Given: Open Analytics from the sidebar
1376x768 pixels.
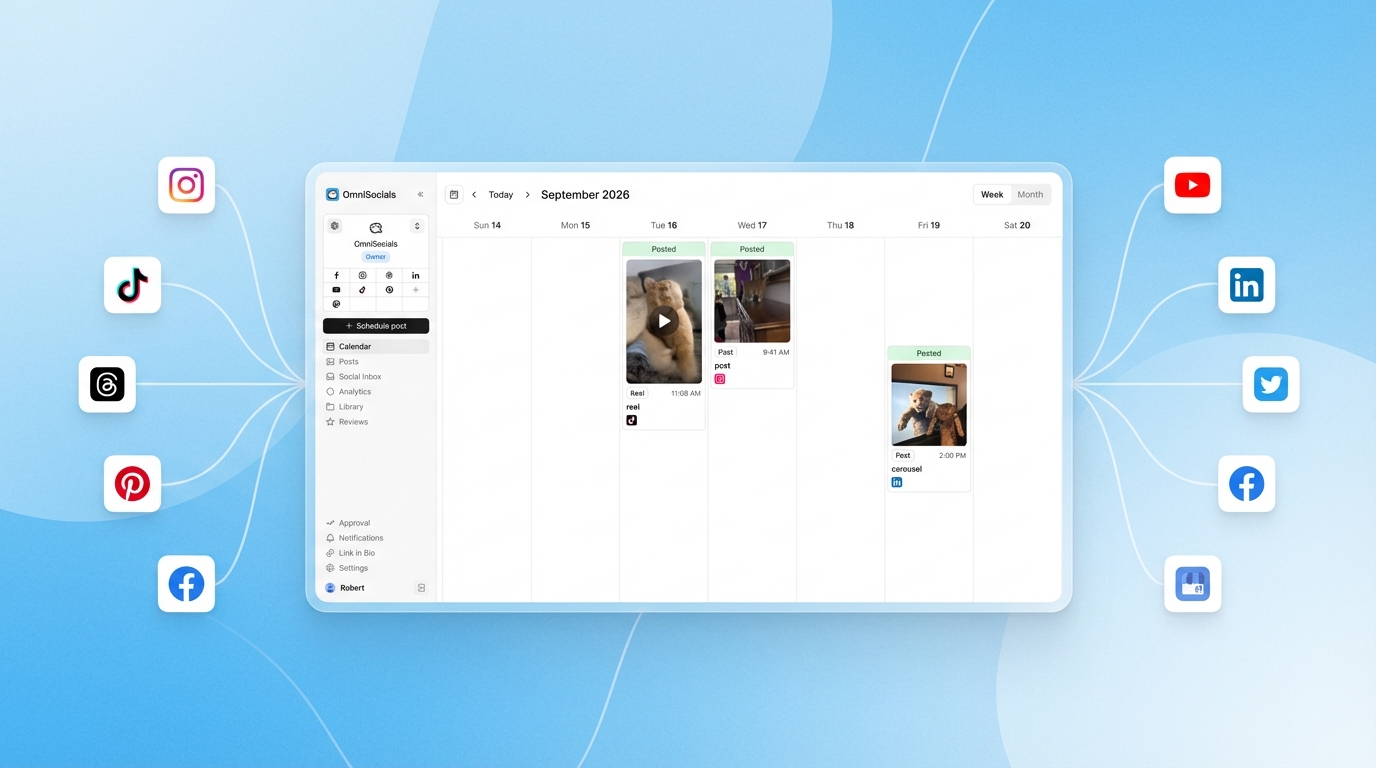Looking at the screenshot, I should point(353,391).
